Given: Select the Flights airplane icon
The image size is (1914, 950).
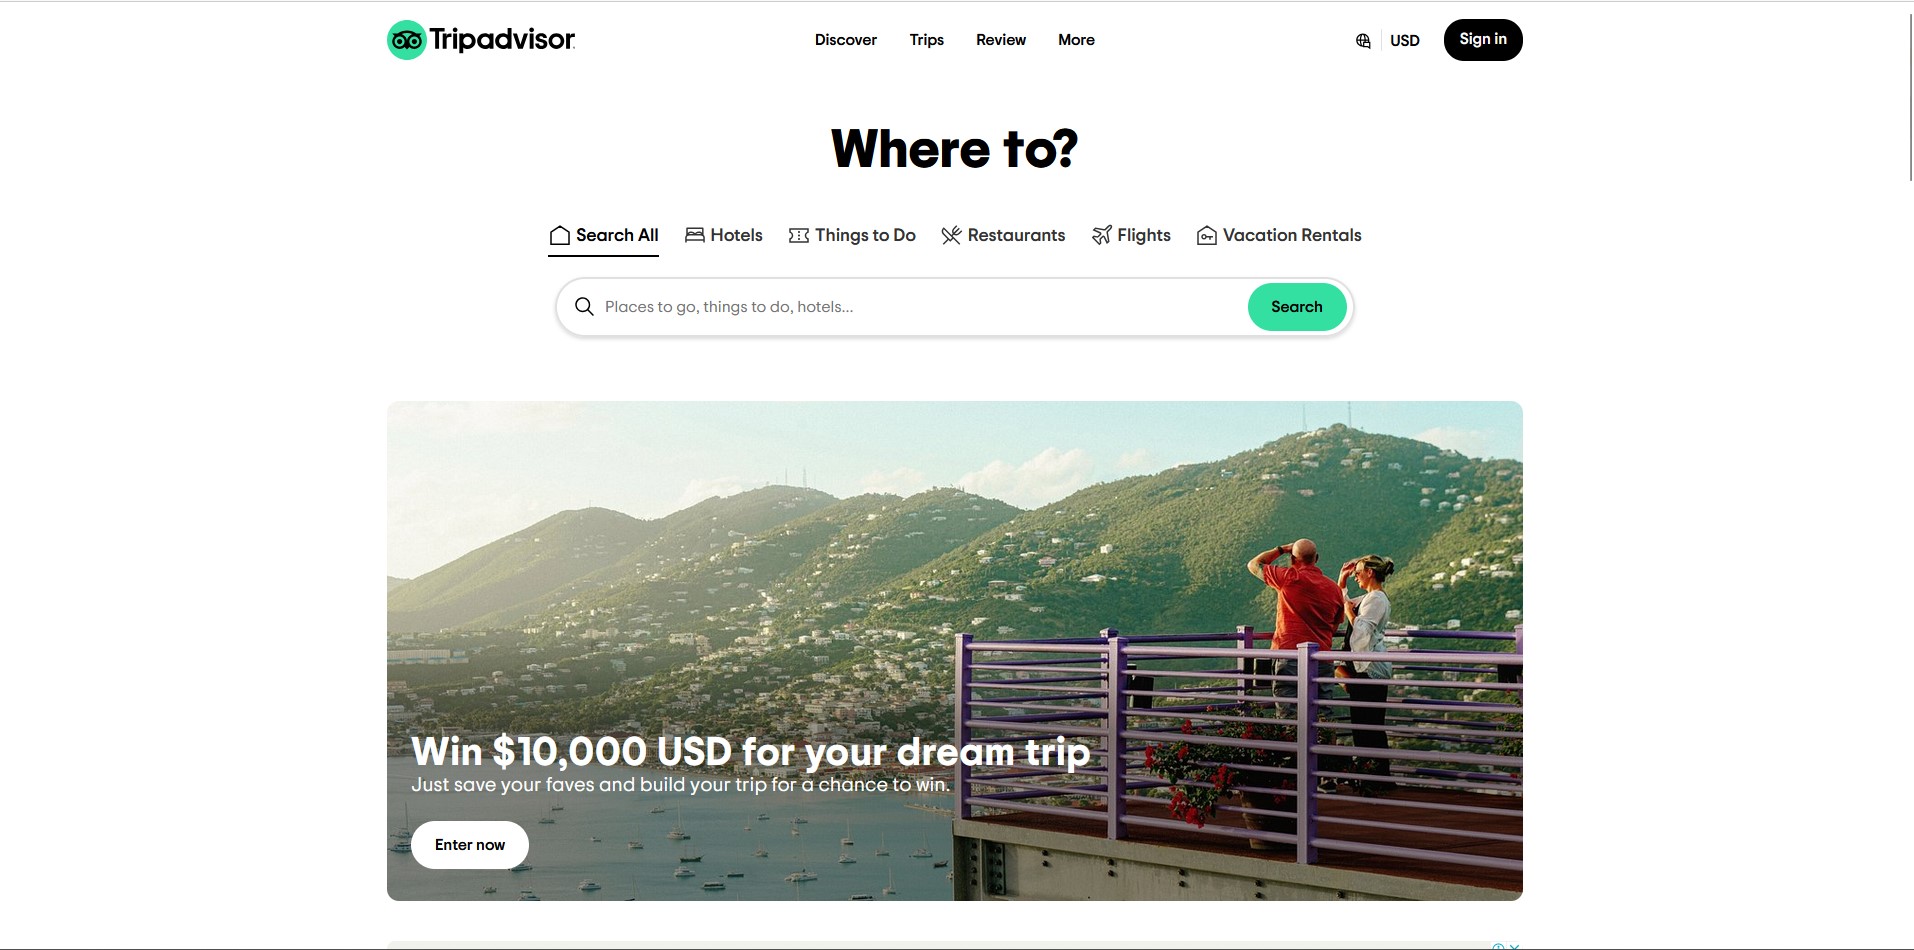Looking at the screenshot, I should pyautogui.click(x=1101, y=235).
